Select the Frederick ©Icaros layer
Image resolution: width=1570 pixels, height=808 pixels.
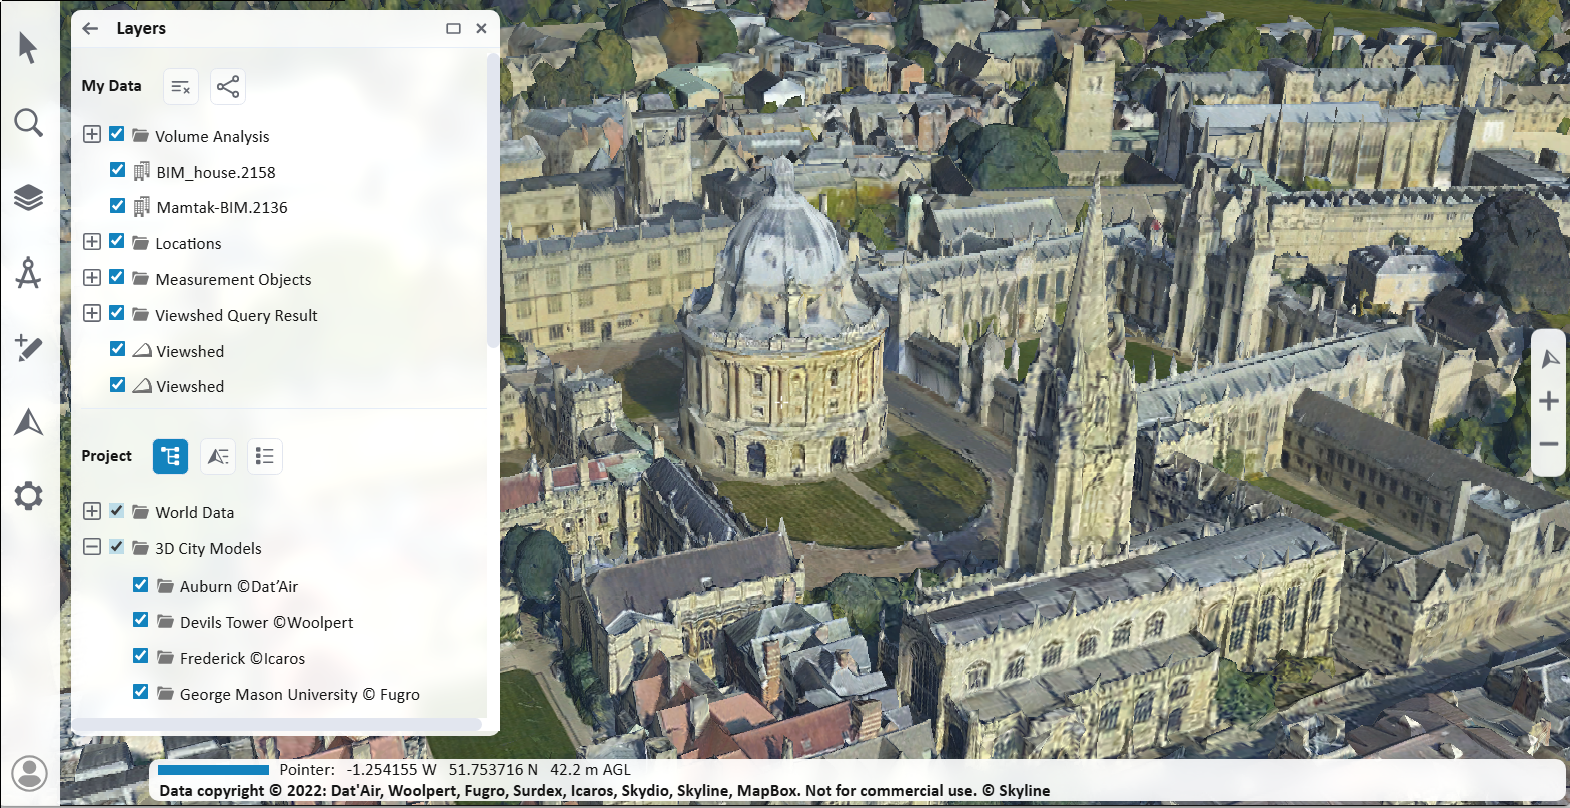[x=242, y=659]
